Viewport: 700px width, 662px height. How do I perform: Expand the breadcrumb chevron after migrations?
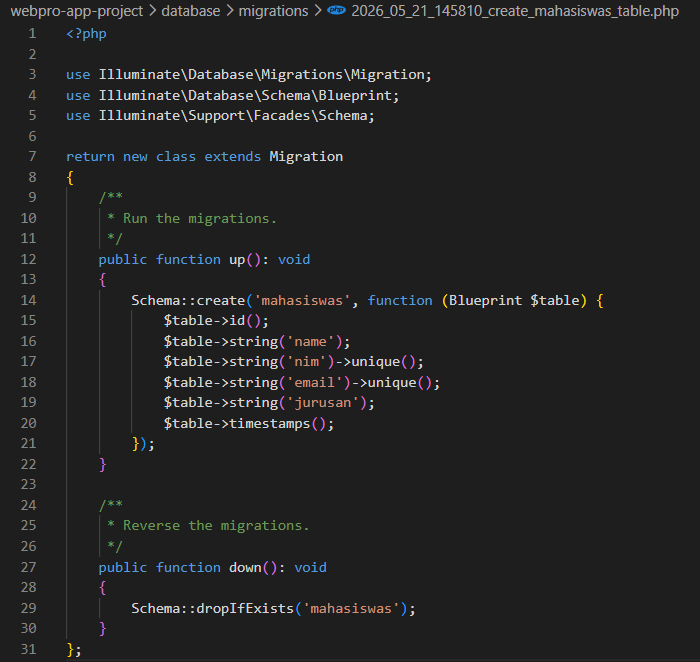(x=317, y=11)
